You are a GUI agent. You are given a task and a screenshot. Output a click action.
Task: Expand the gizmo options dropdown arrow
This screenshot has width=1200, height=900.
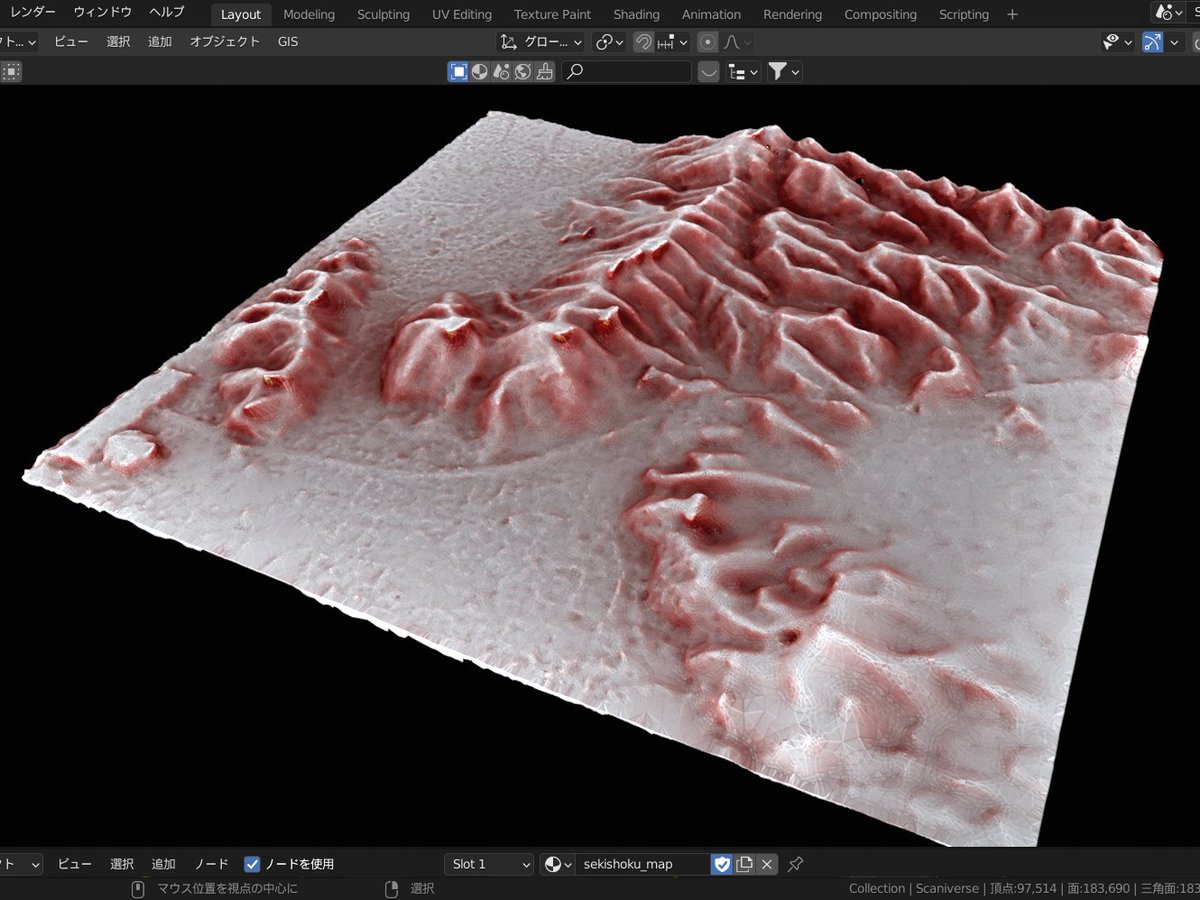point(1173,42)
